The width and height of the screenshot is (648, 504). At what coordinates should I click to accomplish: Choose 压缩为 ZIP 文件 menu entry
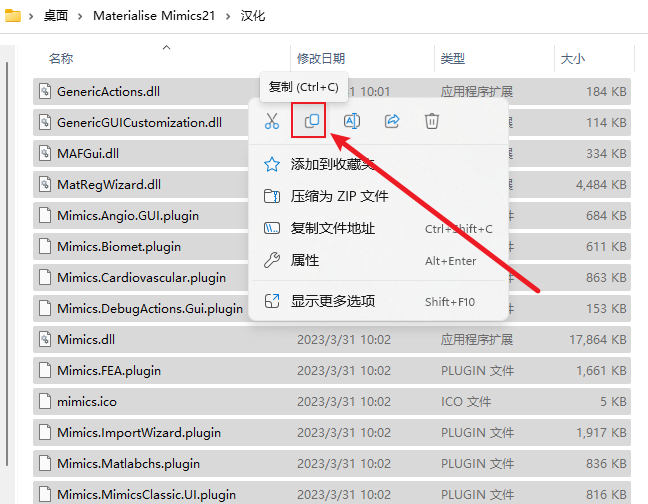click(x=378, y=196)
